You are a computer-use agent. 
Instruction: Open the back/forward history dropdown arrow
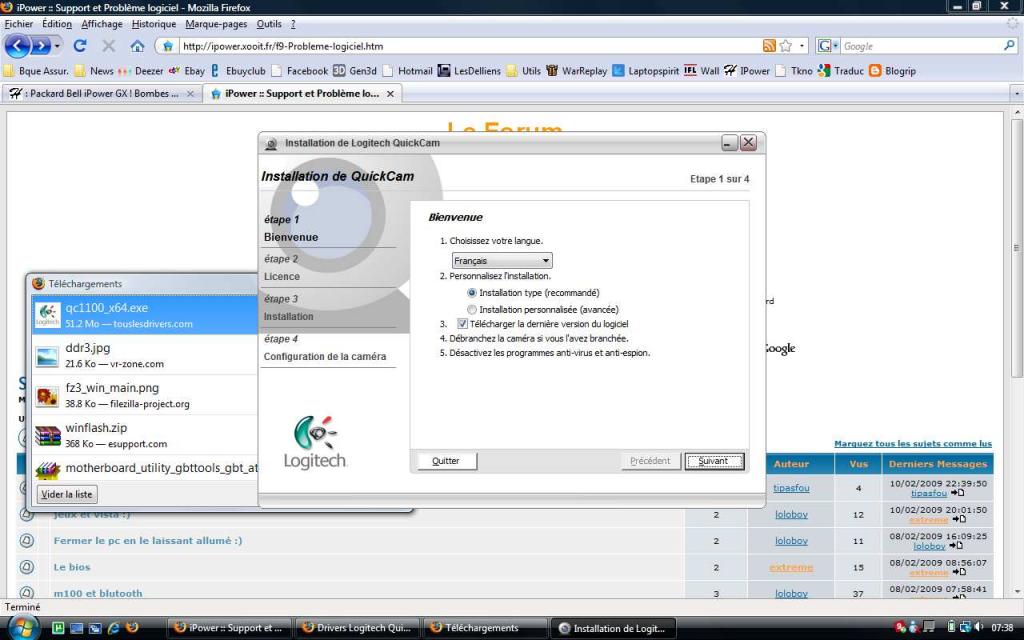(57, 46)
